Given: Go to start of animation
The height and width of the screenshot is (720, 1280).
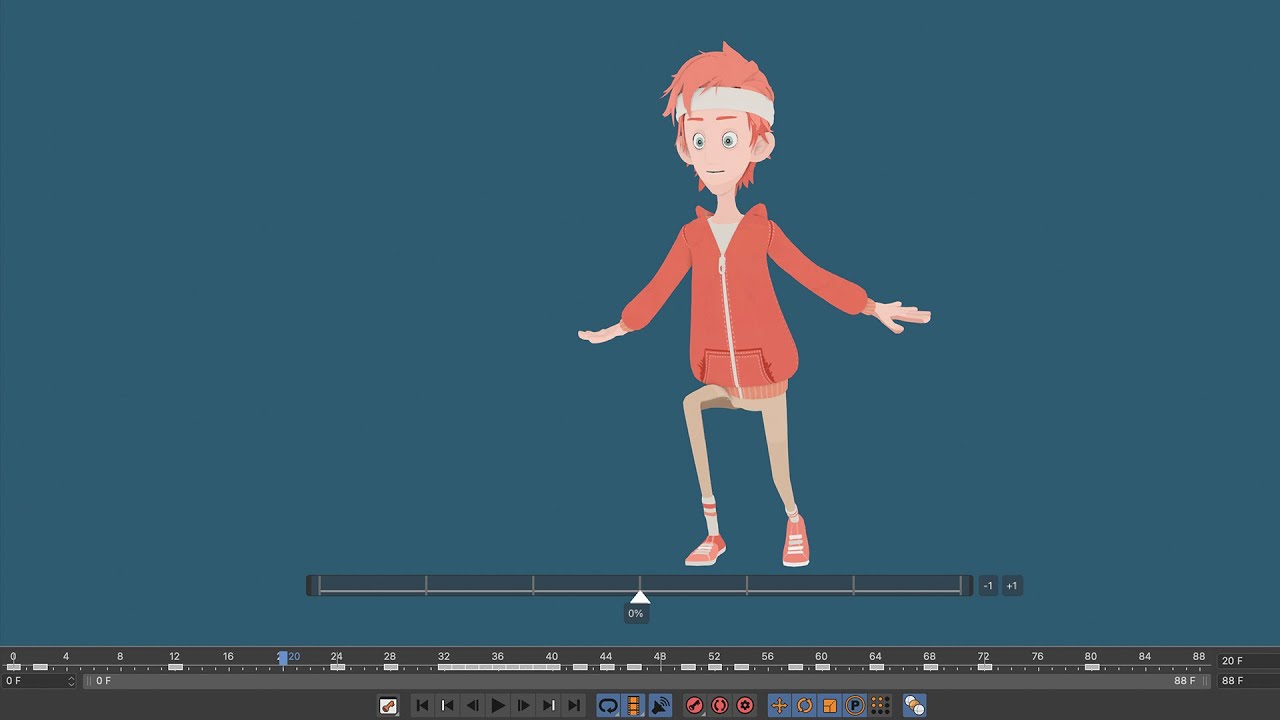Looking at the screenshot, I should tap(422, 706).
